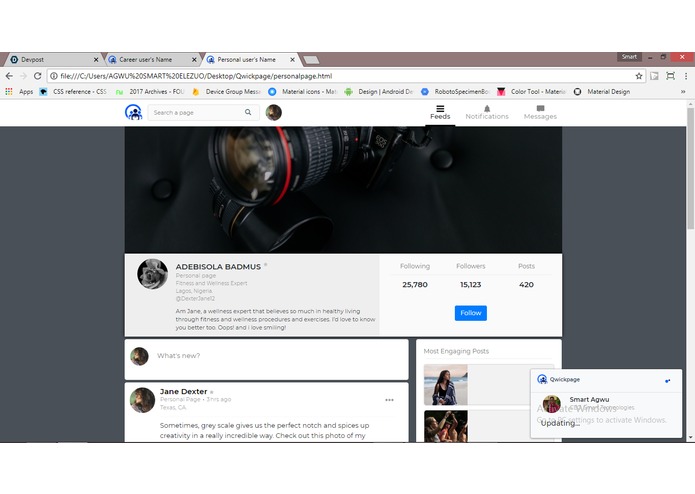
Task: Open Chrome three-dot menu
Action: coord(686,76)
